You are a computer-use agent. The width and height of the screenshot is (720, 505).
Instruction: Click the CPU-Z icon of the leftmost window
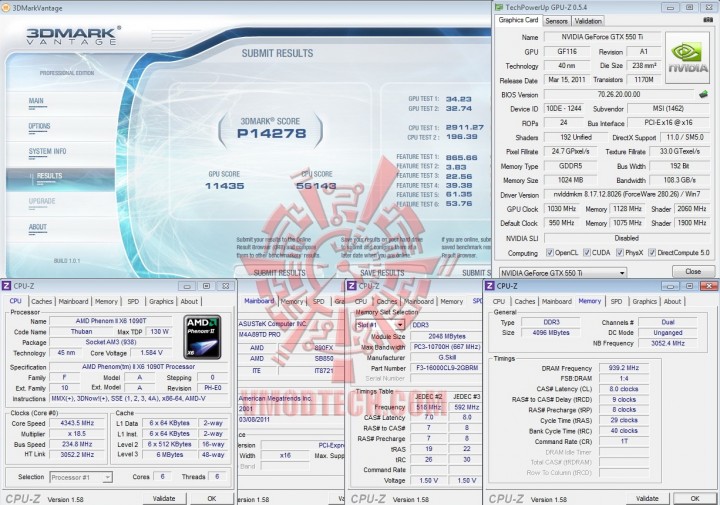click(6, 286)
